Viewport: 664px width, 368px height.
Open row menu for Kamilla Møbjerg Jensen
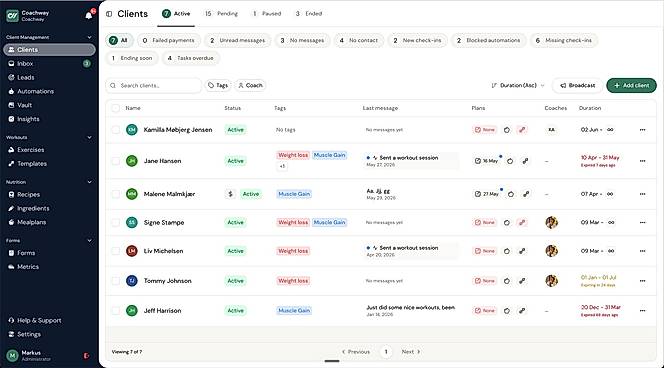(642, 130)
